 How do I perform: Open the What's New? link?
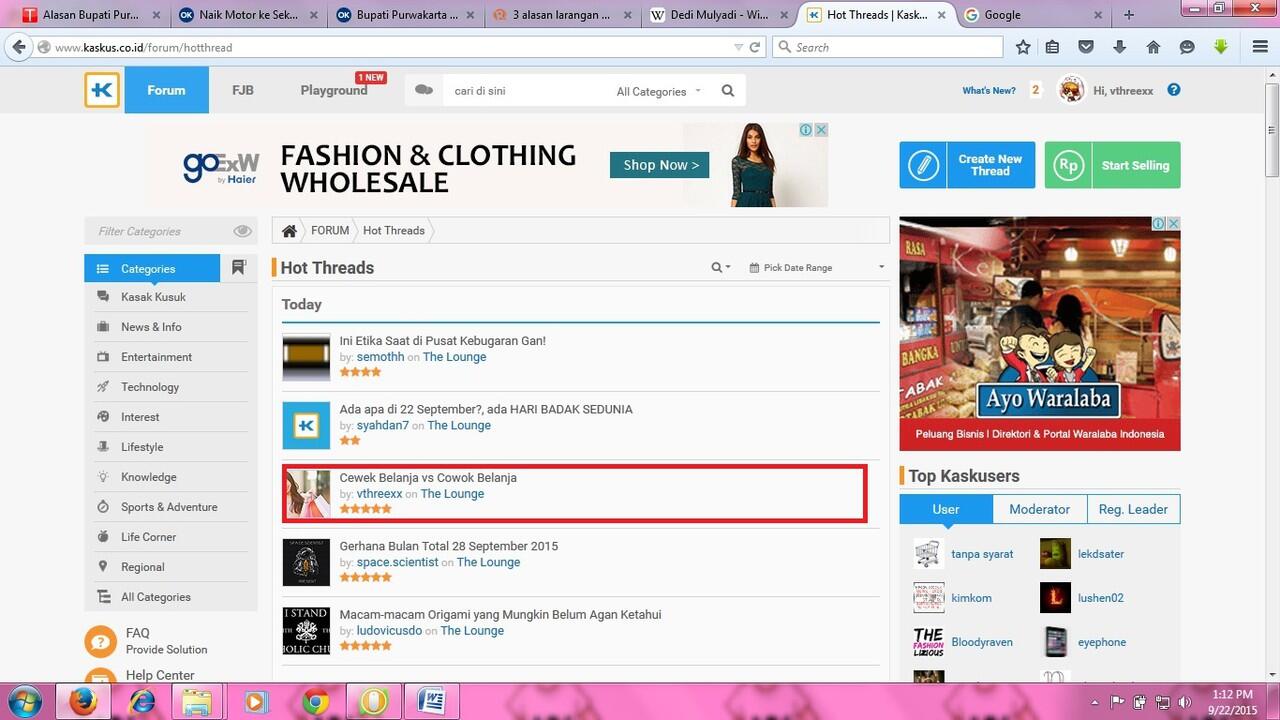[989, 90]
